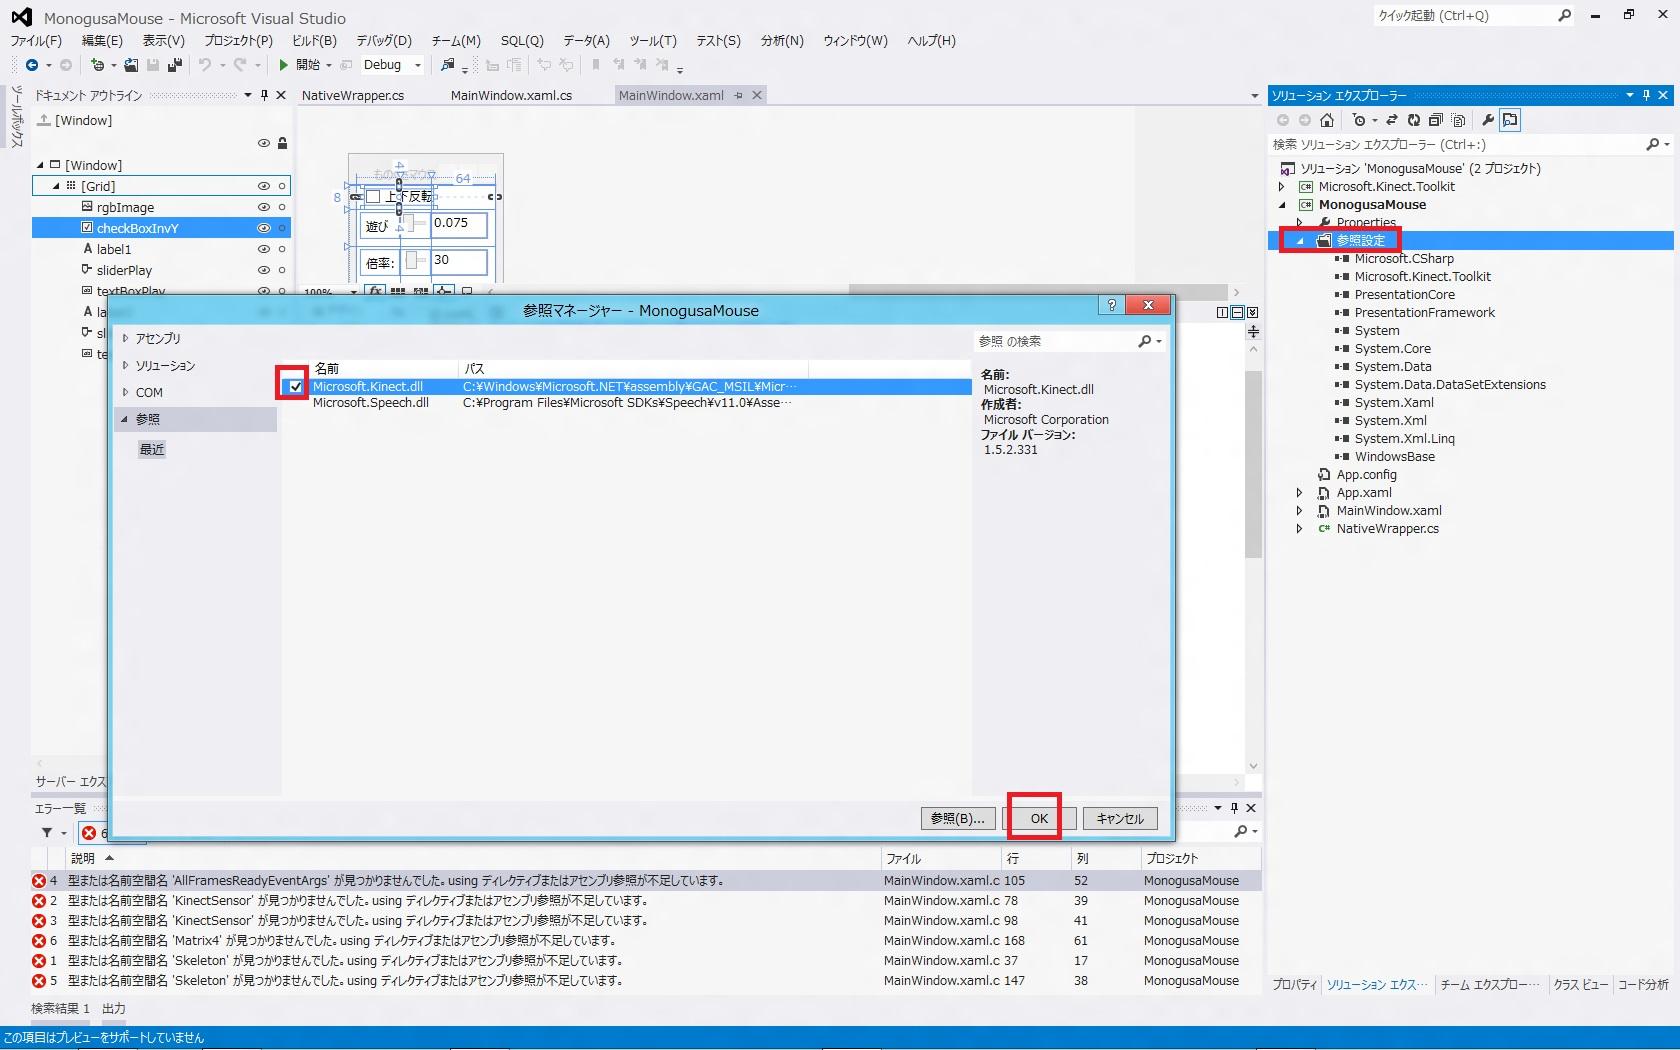1680x1050 pixels.
Task: Click the wrench properties icon in Solution Explorer
Action: pyautogui.click(x=1487, y=120)
